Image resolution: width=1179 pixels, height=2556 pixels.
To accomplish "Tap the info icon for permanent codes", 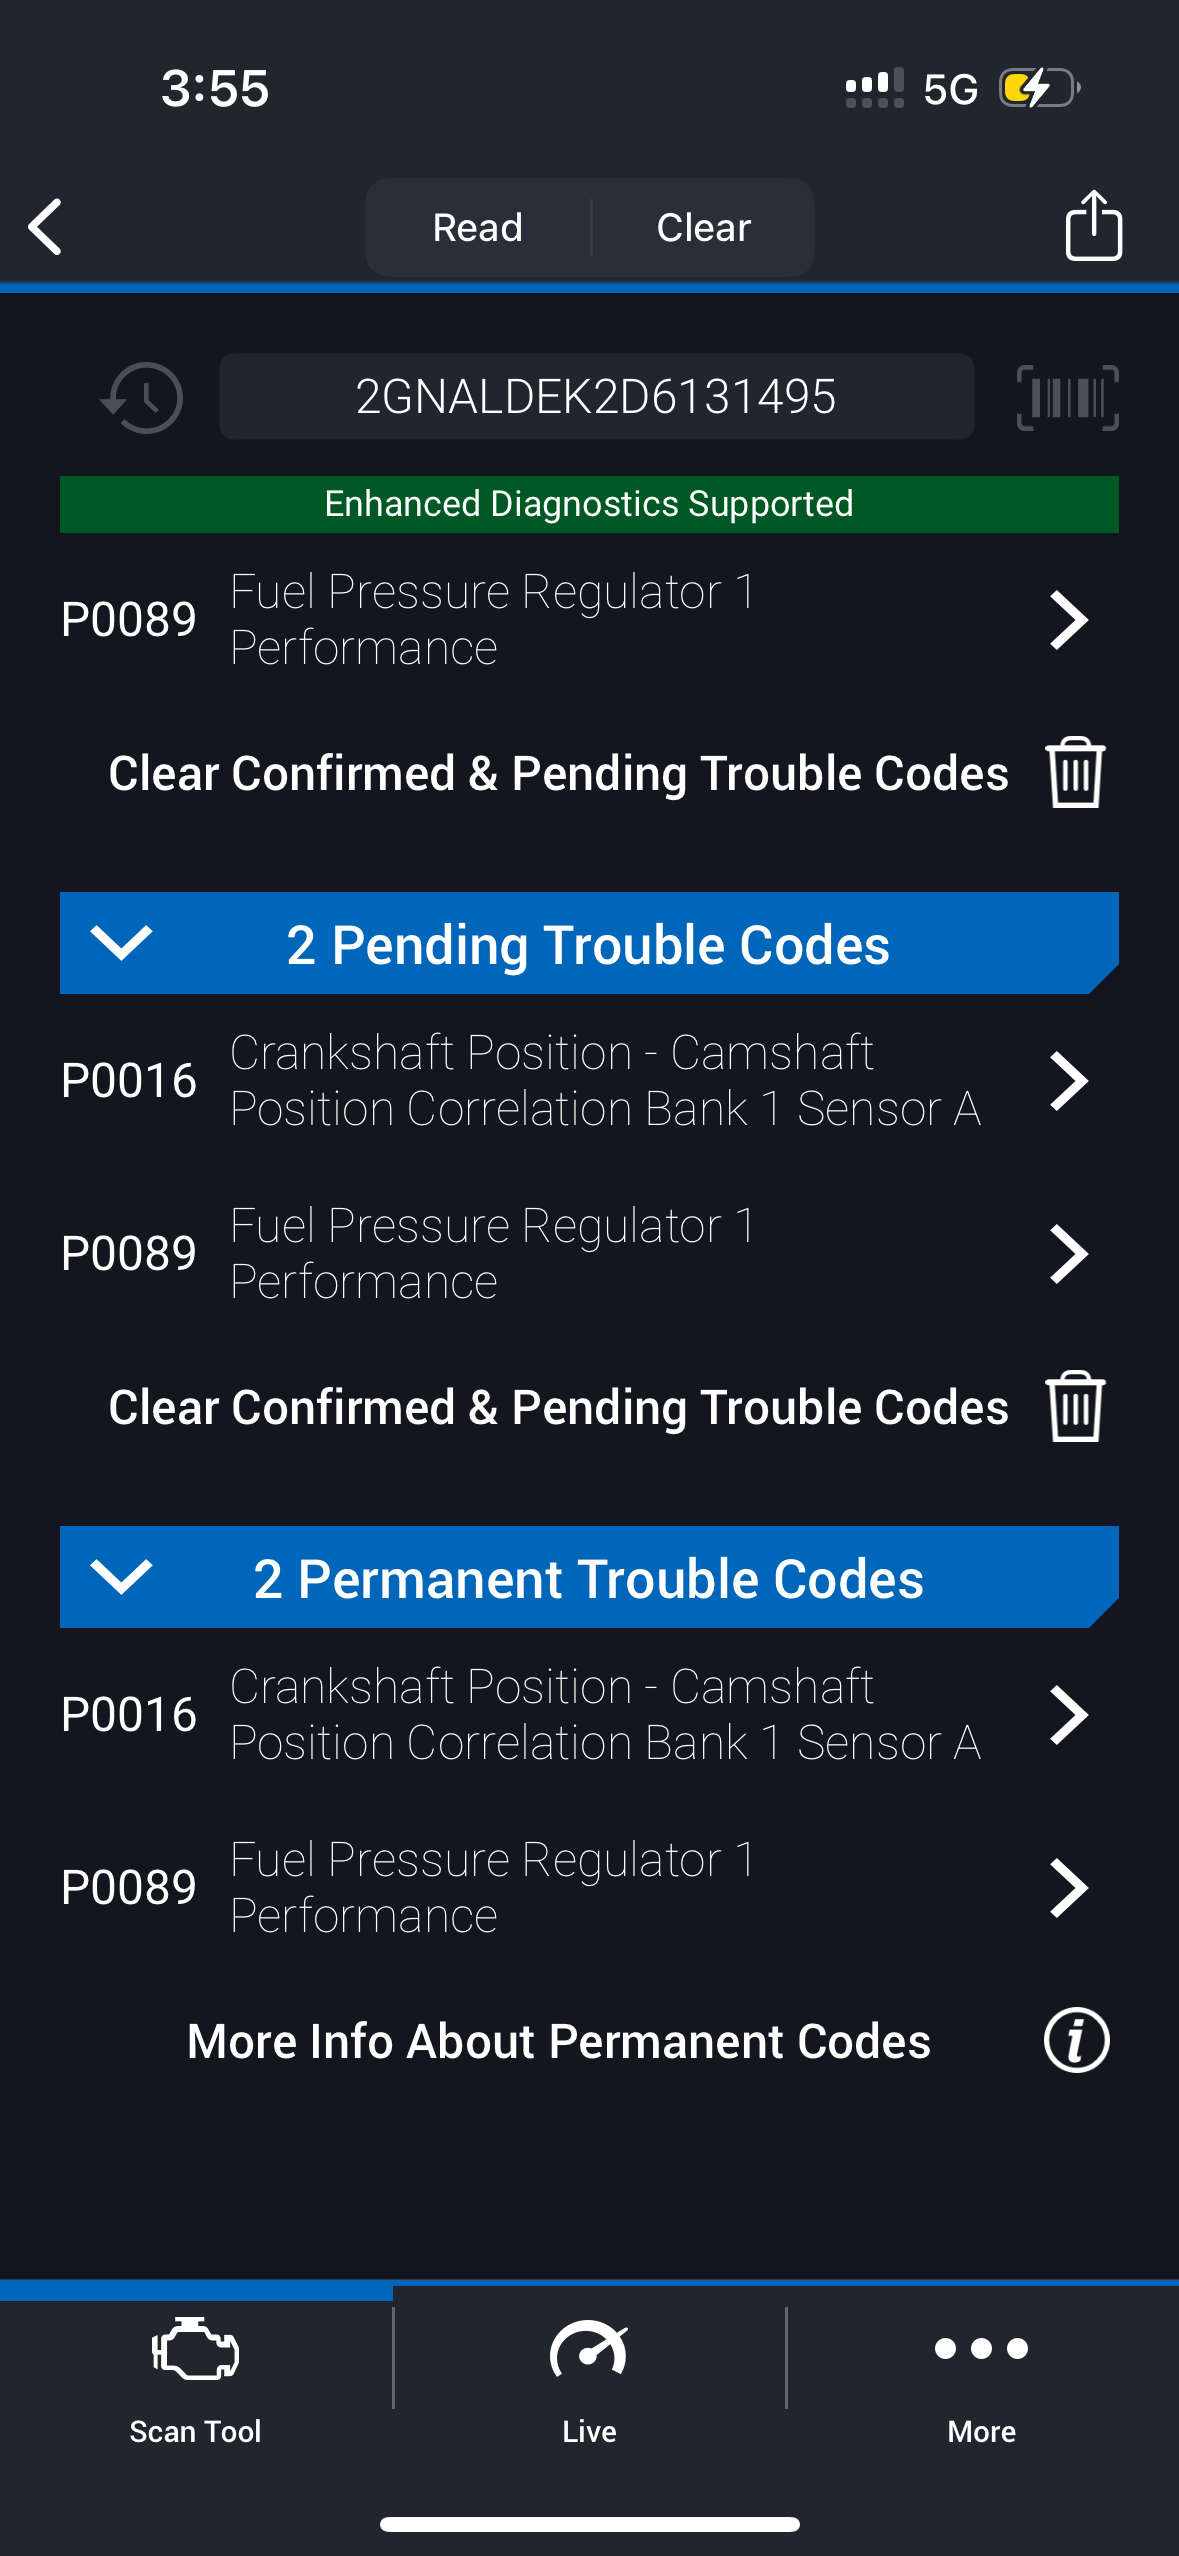I will click(1076, 2040).
